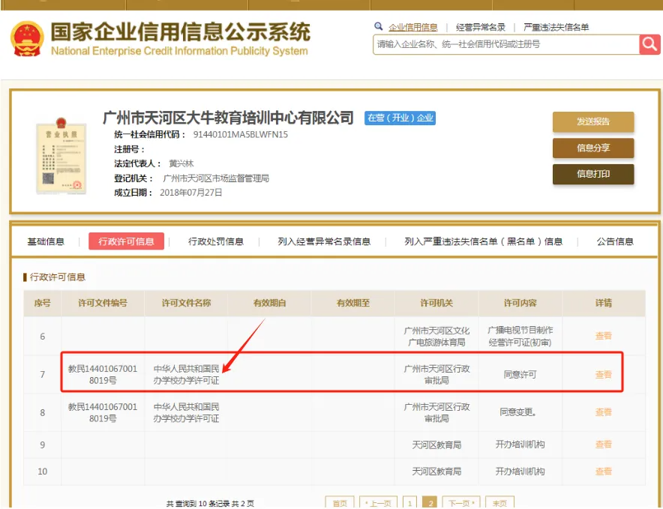
Task: Click the search input field
Action: coord(506,44)
